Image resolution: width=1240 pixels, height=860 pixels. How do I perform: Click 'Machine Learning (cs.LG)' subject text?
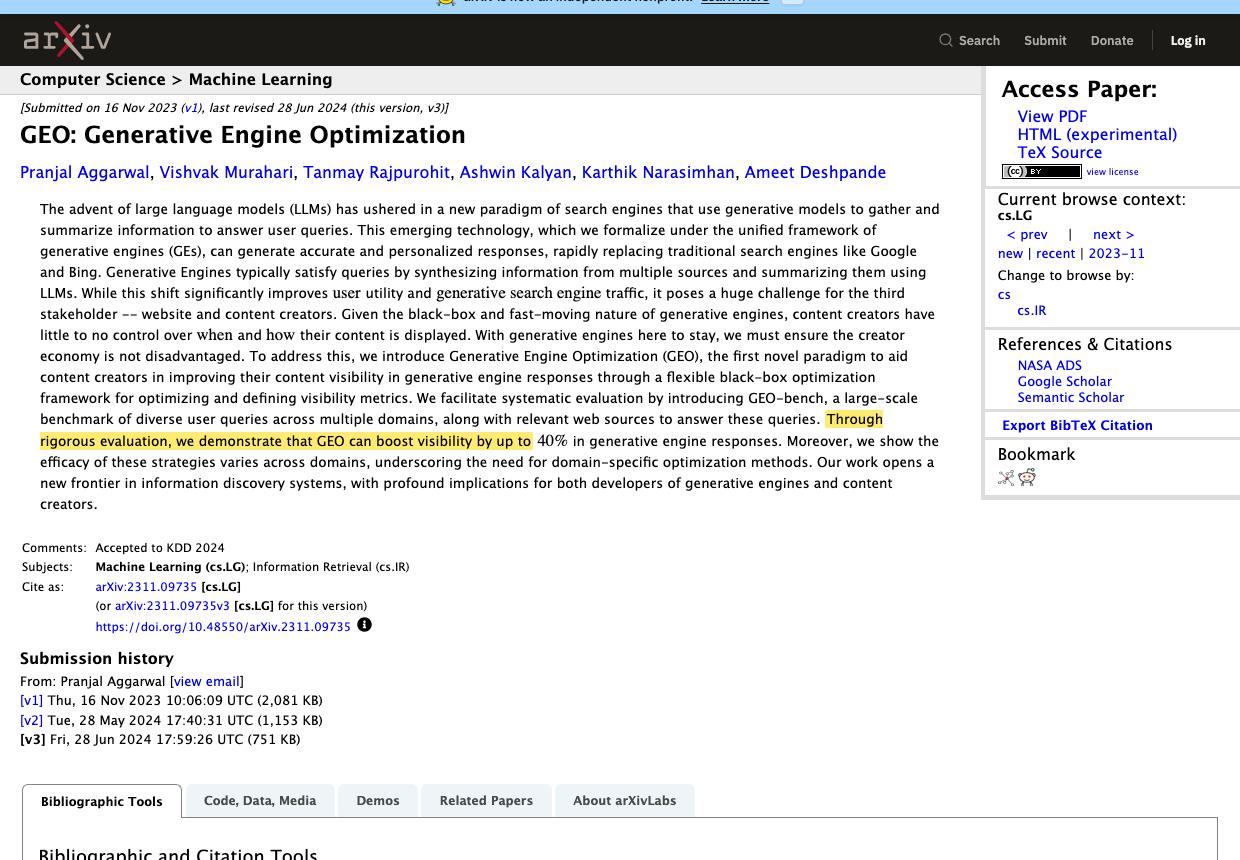[171, 567]
